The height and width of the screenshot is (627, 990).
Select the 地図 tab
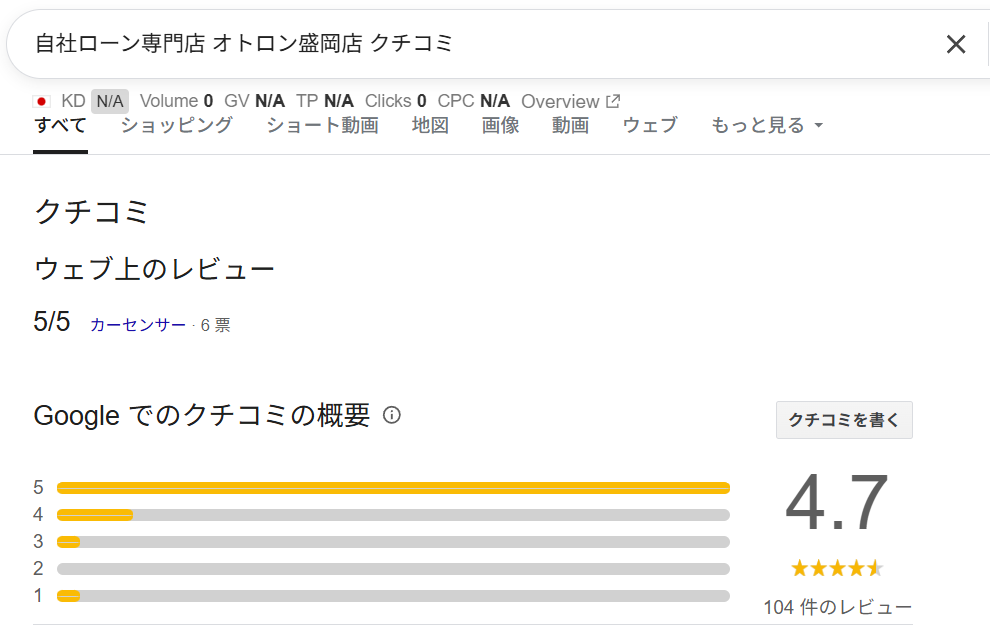(x=430, y=125)
